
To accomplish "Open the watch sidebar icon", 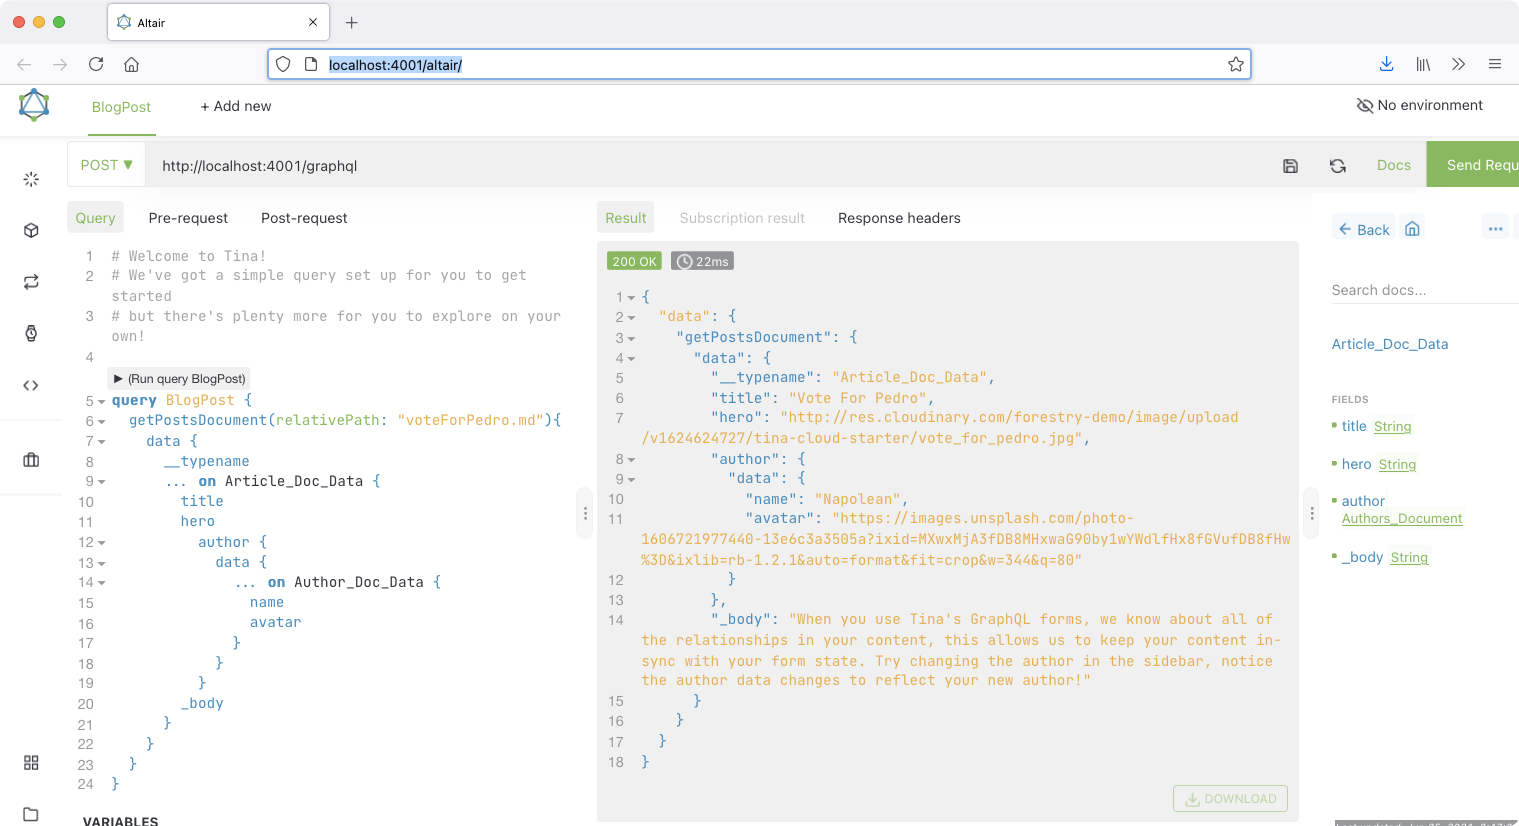I will [x=31, y=334].
